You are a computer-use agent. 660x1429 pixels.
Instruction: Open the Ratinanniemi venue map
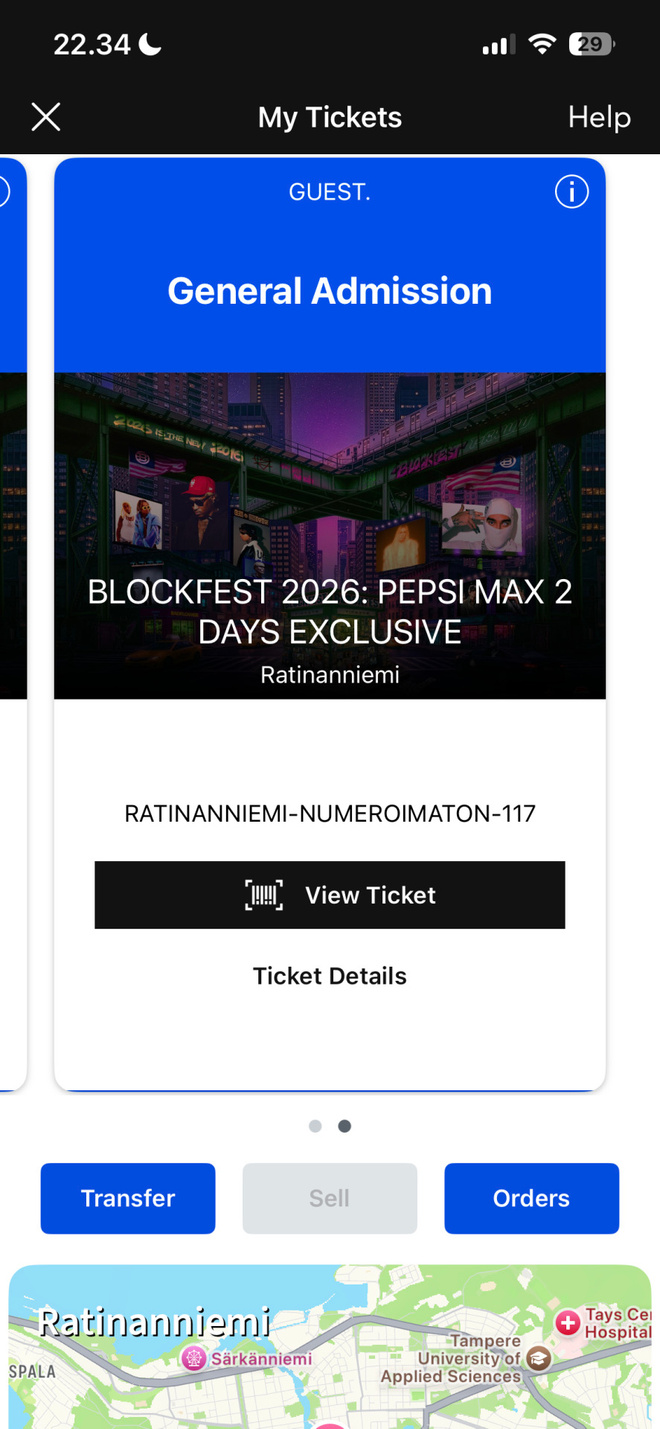click(330, 1347)
